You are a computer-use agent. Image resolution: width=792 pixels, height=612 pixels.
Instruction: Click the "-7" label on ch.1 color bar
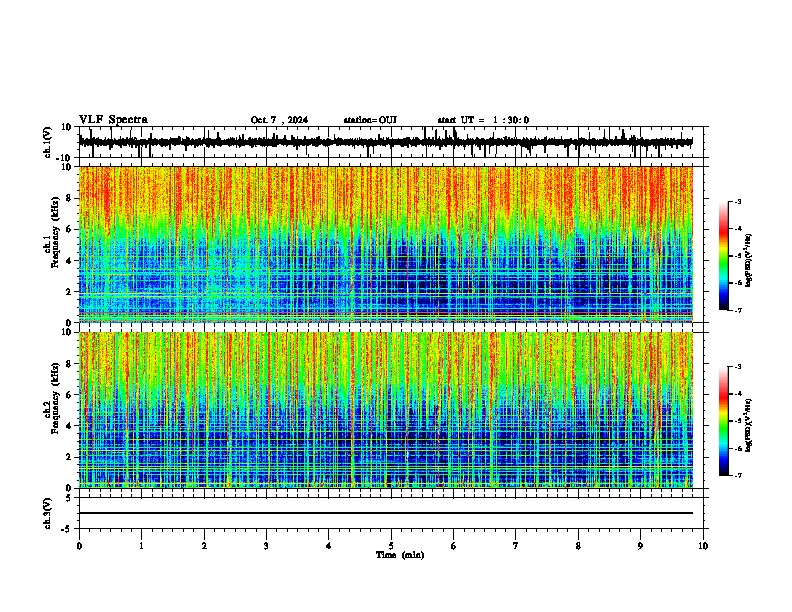tap(738, 310)
